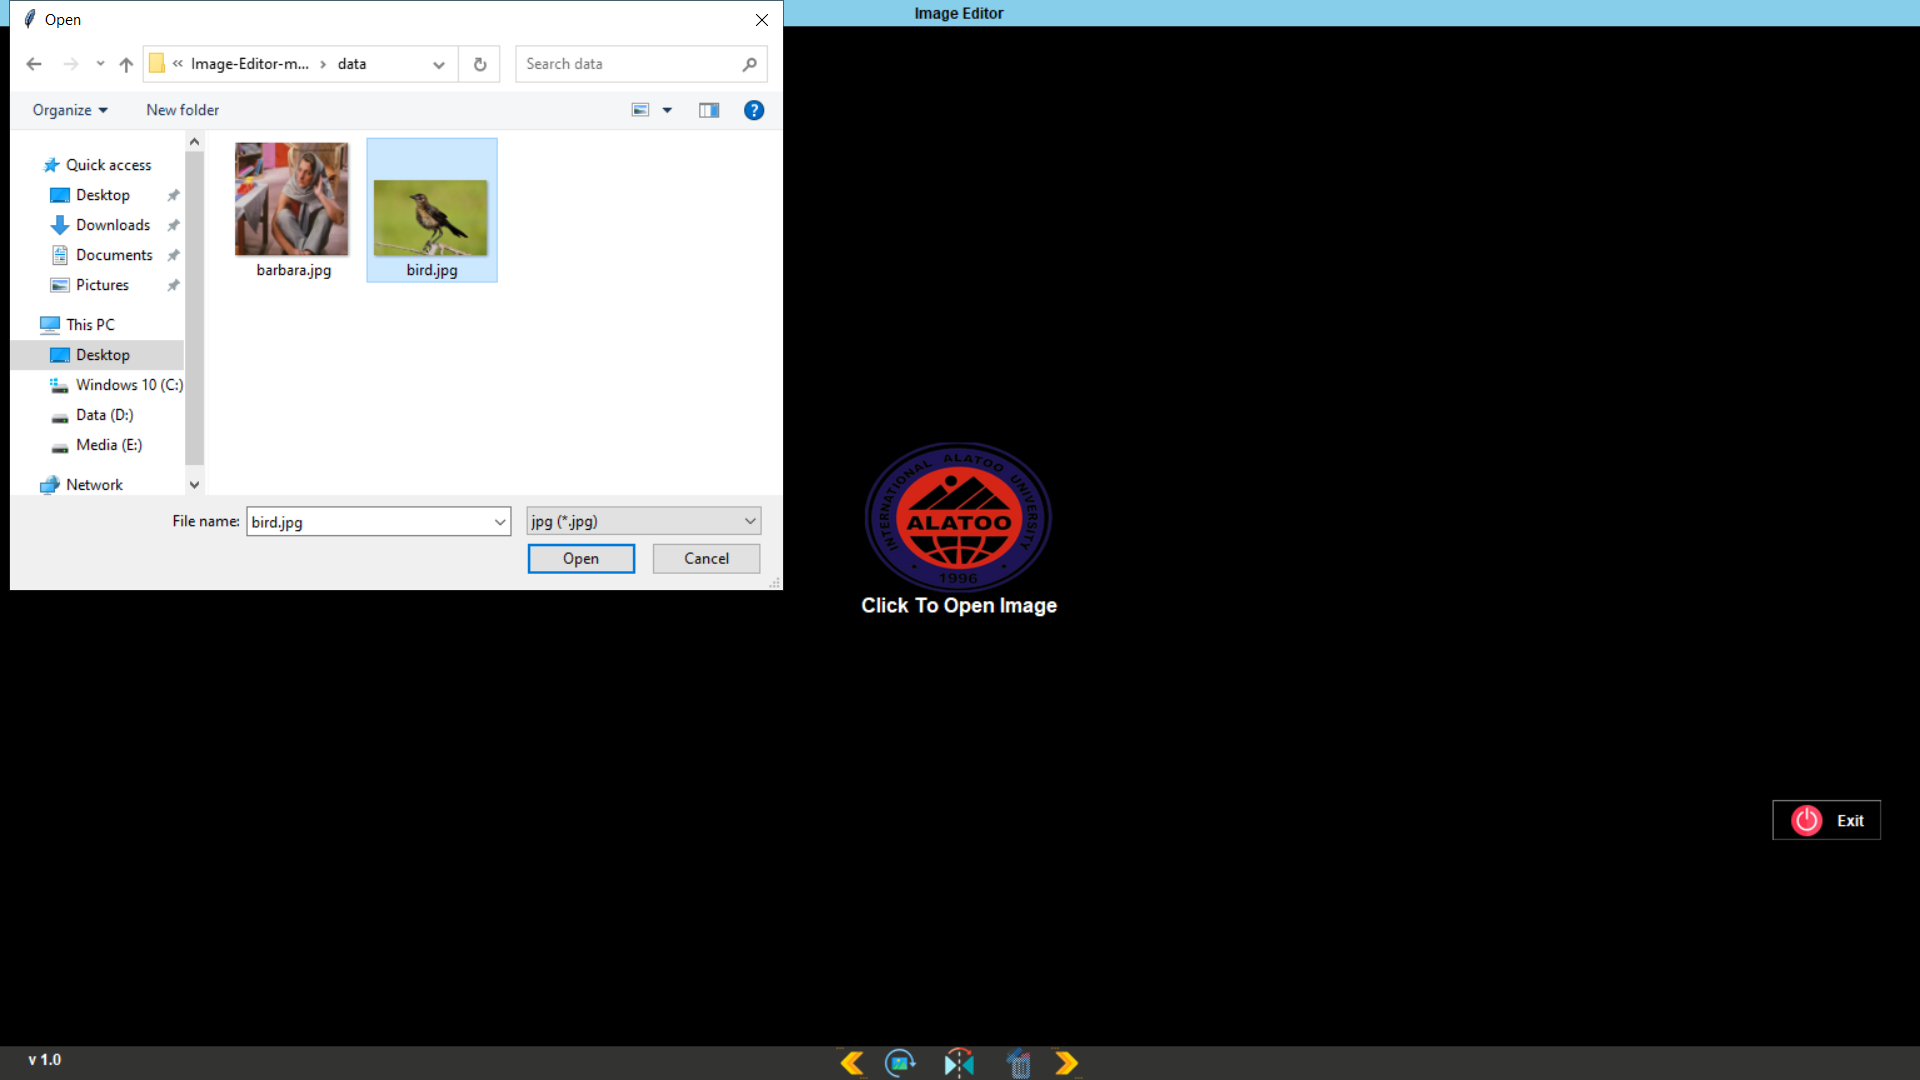Select highlighted Desktop under This PC
Screen dimensions: 1920x1080
click(x=97, y=355)
